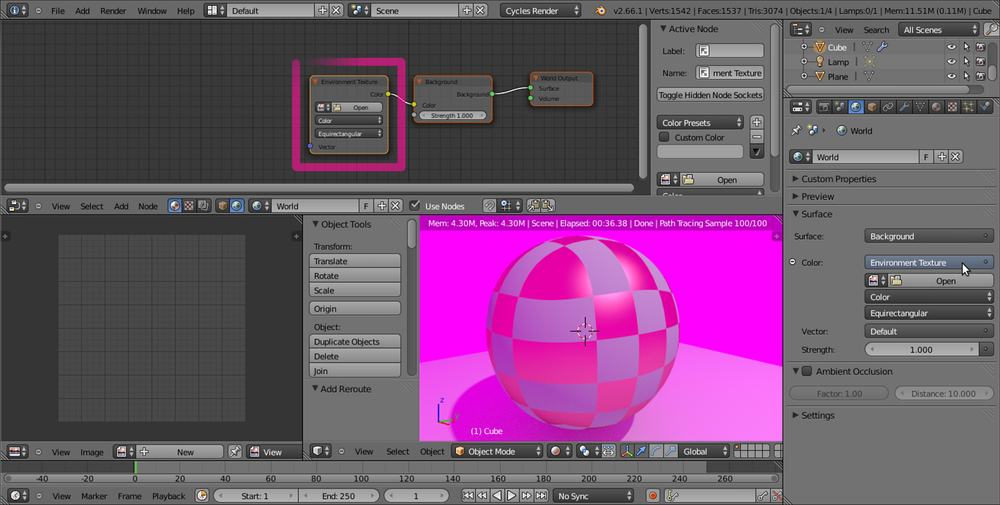Click the play animation button

click(511, 496)
